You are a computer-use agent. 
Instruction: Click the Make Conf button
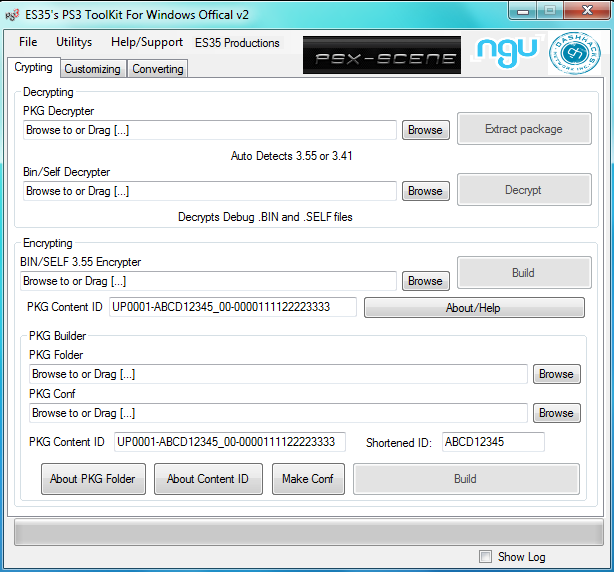(308, 479)
